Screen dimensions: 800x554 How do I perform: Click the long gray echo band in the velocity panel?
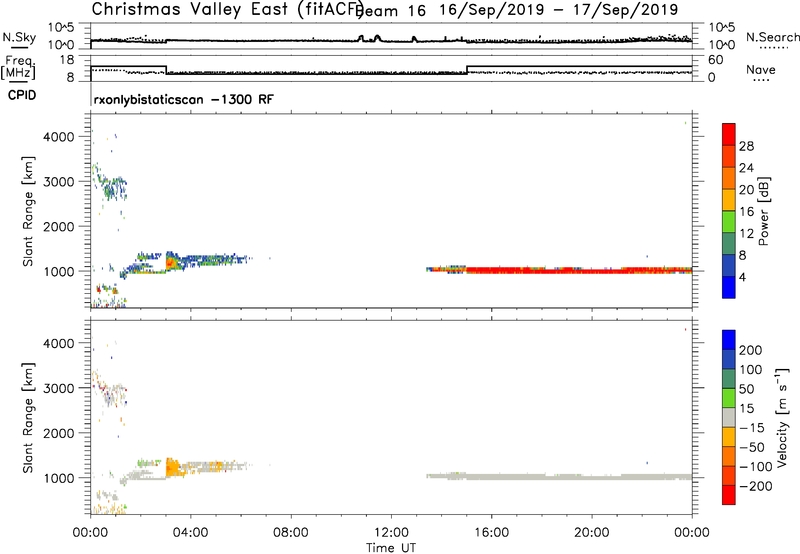coord(559,476)
